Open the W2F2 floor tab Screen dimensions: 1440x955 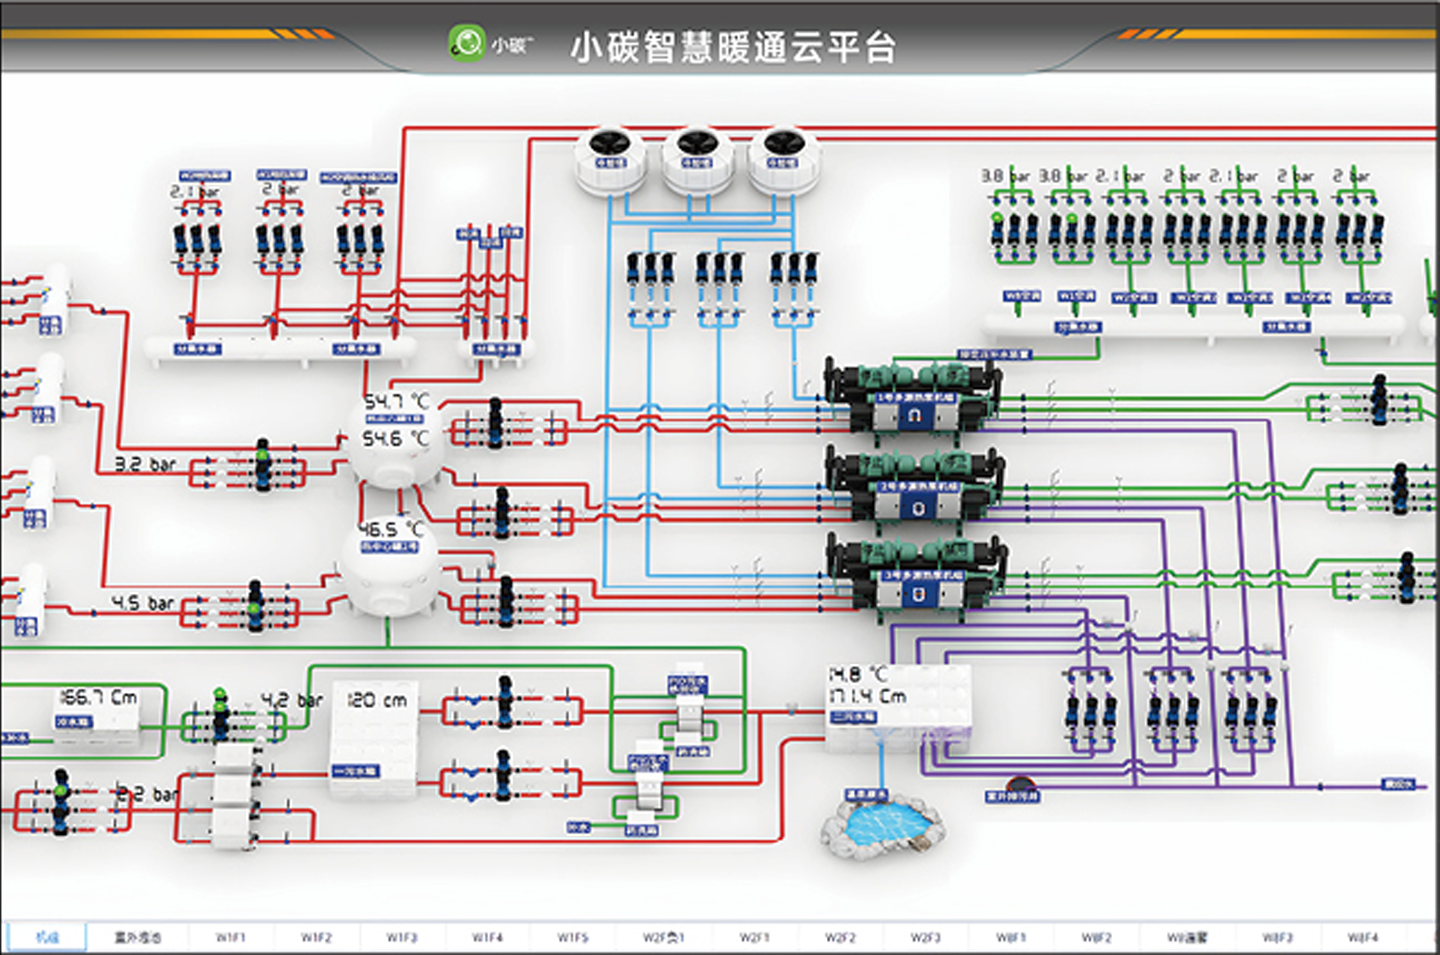(840, 937)
